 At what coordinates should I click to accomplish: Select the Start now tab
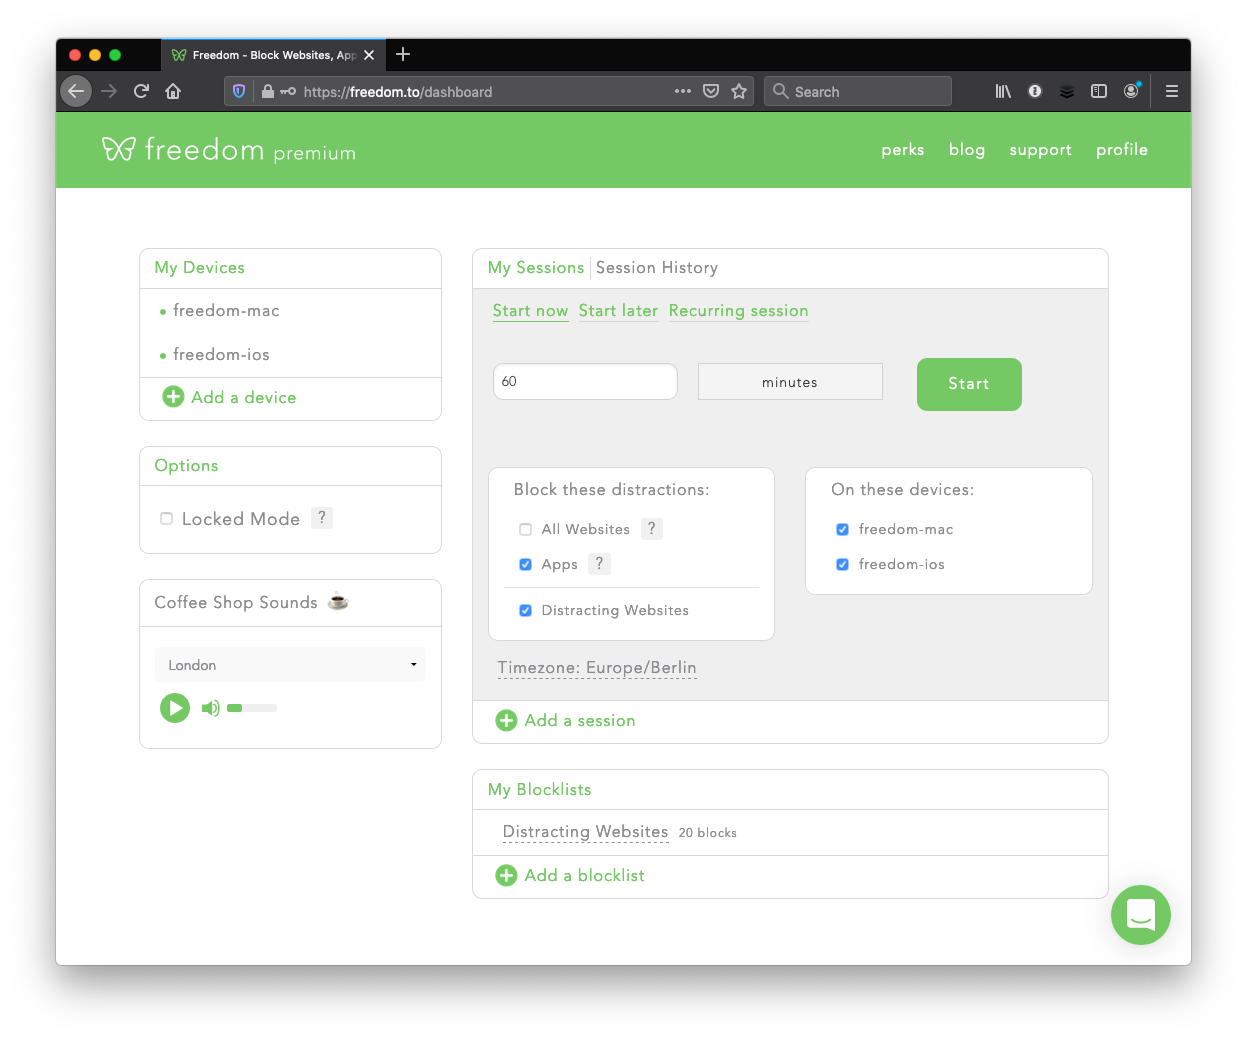click(x=530, y=311)
